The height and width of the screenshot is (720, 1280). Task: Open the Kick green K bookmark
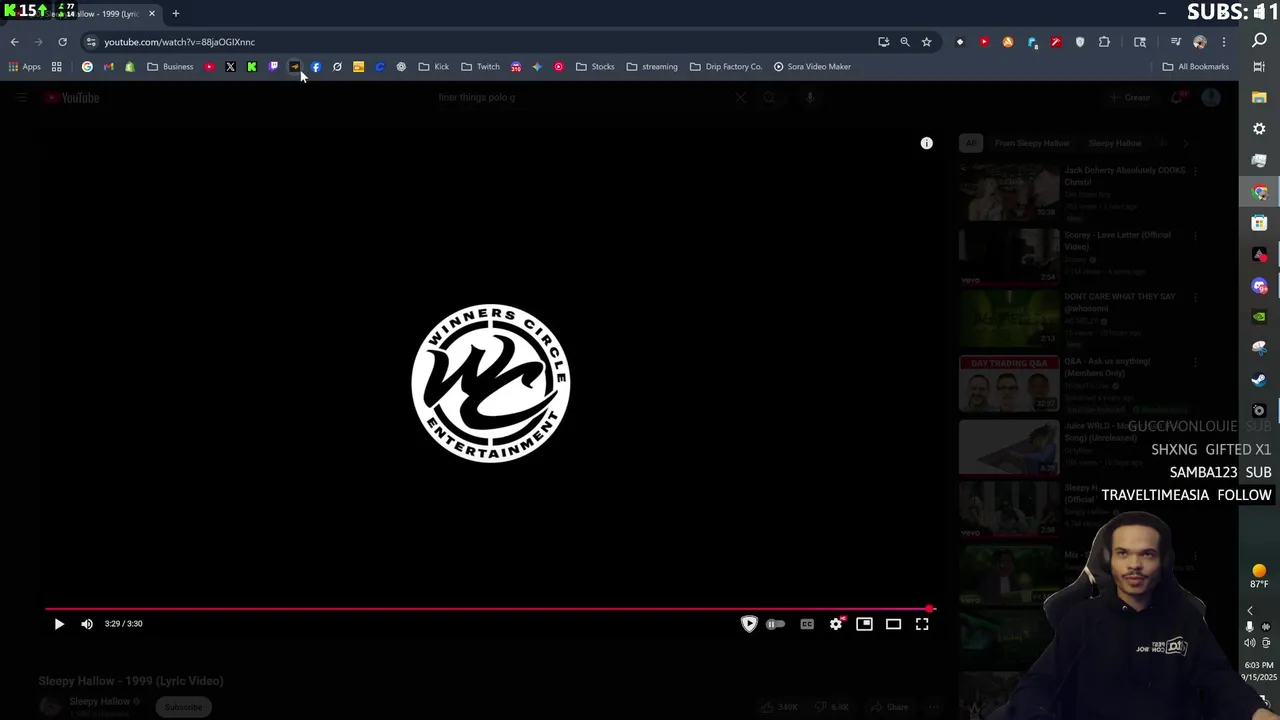tap(252, 67)
